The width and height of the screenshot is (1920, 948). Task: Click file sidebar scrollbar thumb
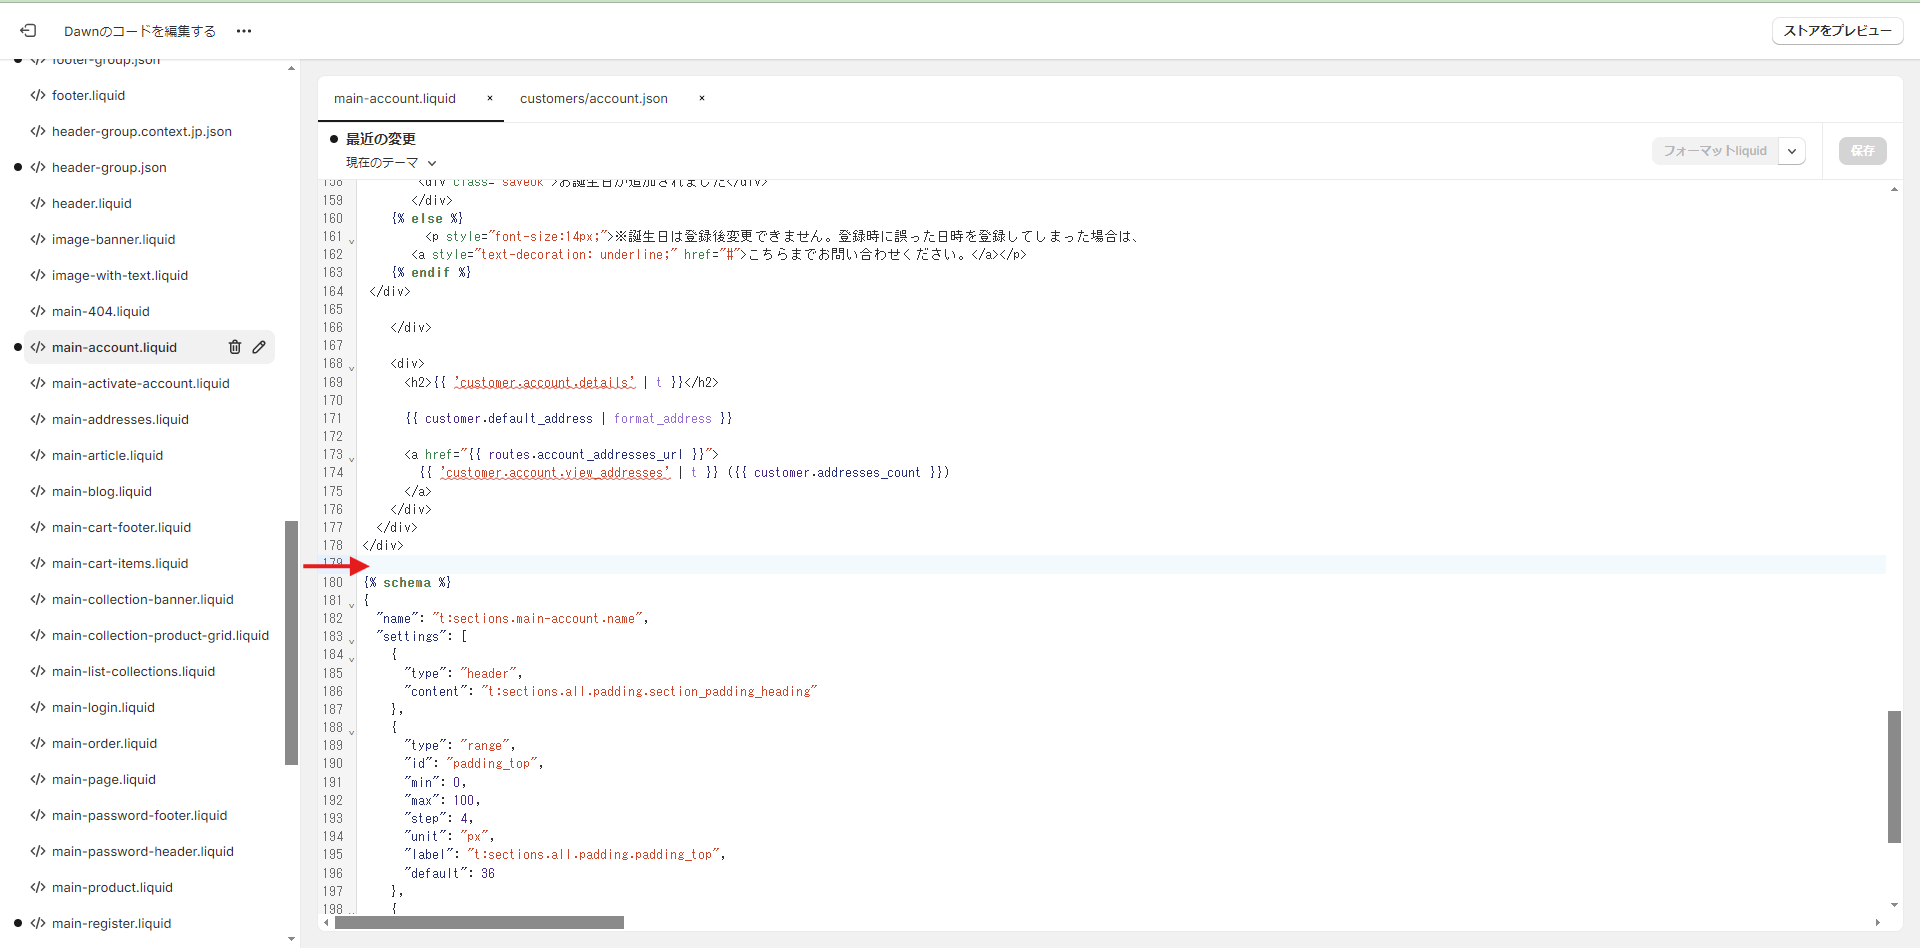pos(291,642)
